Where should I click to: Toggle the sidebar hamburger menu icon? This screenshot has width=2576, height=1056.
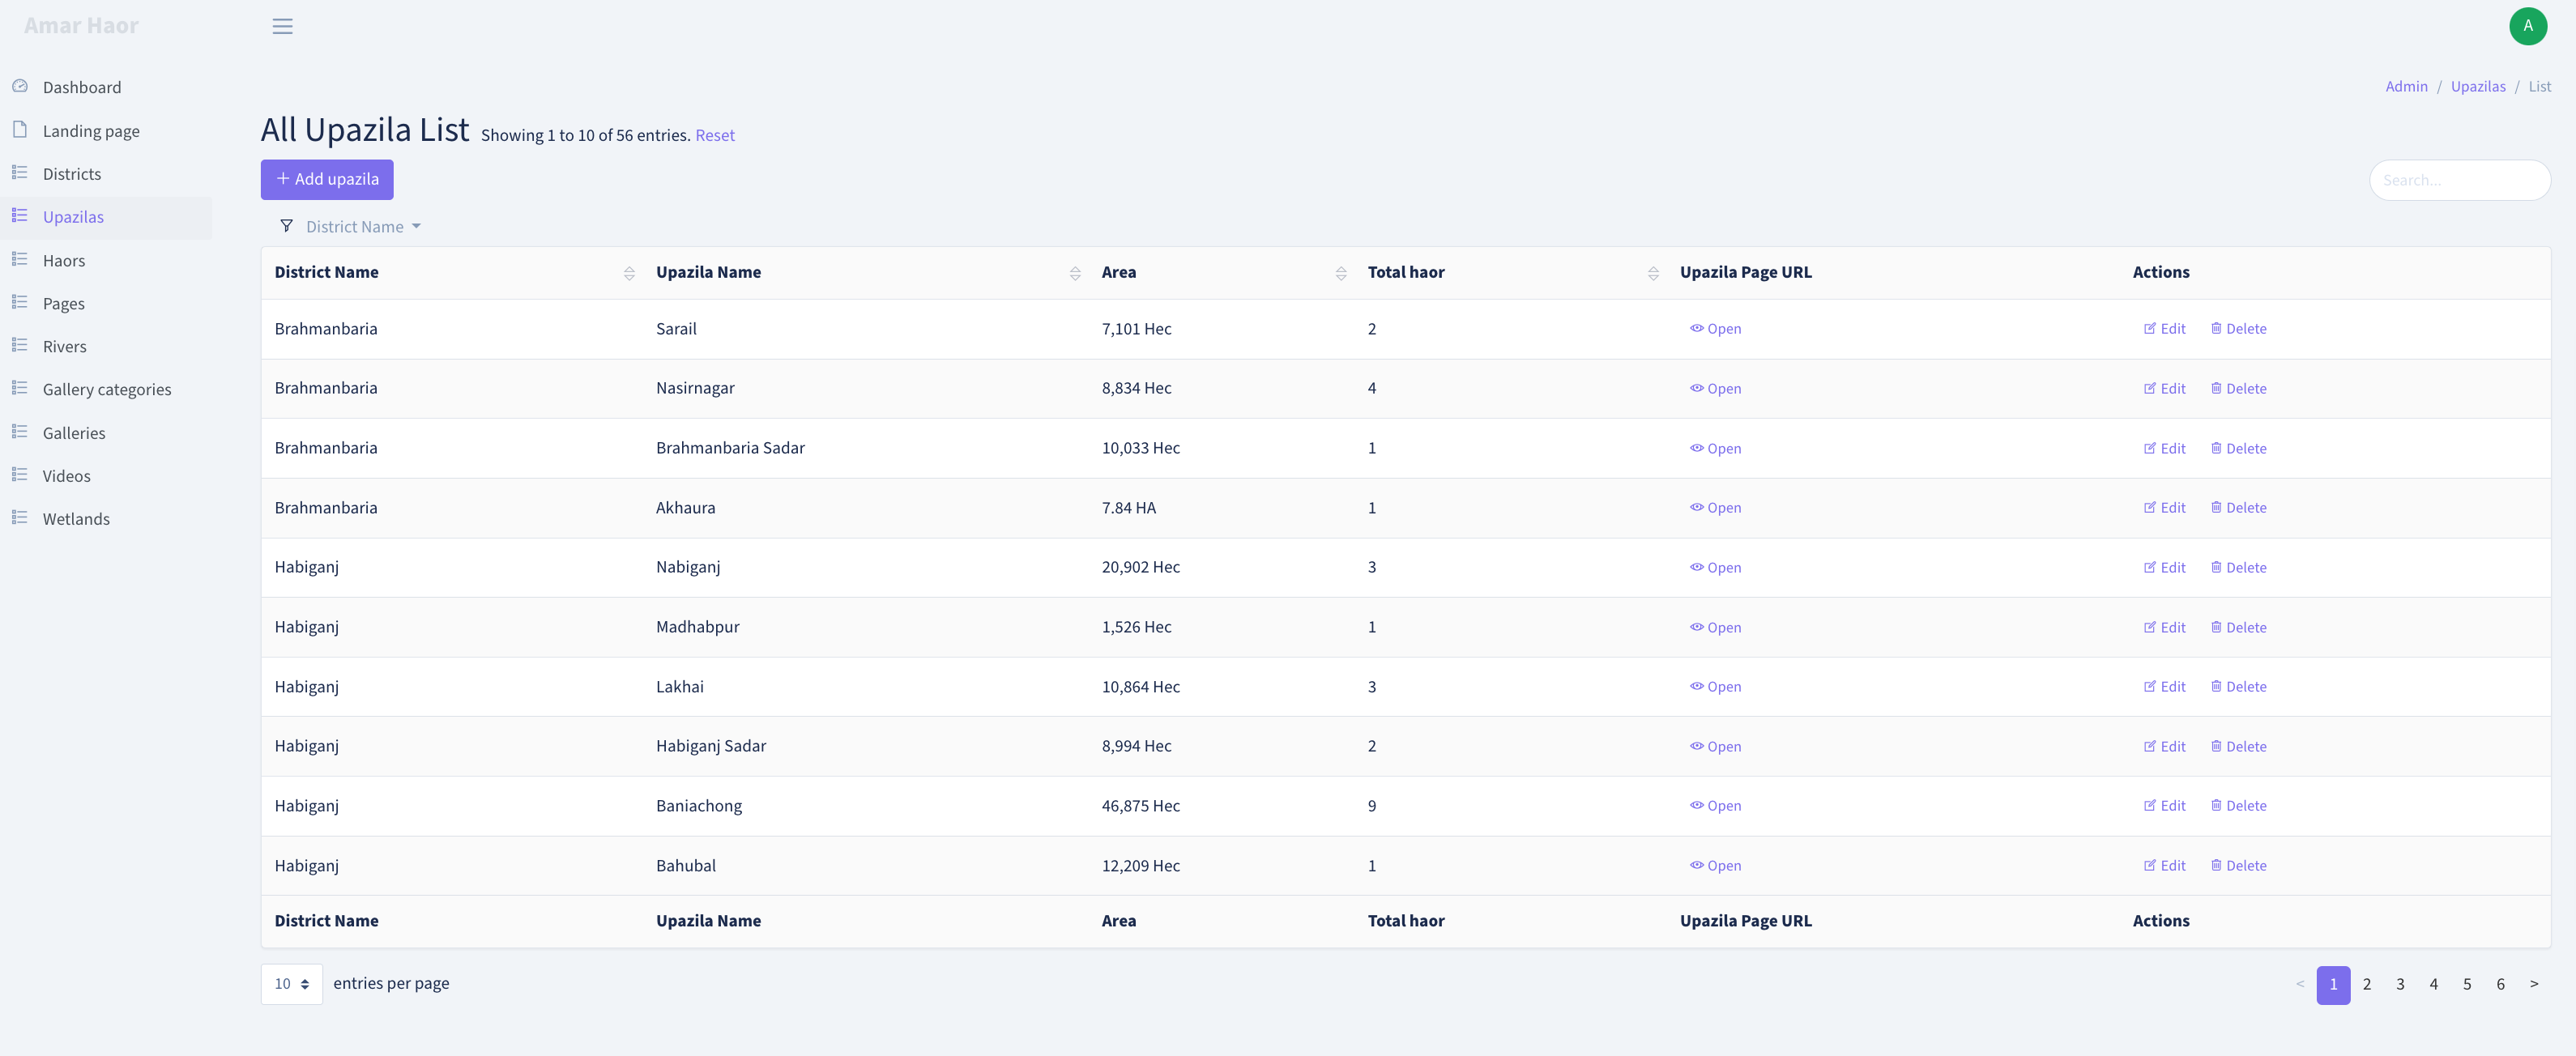pos(283,26)
